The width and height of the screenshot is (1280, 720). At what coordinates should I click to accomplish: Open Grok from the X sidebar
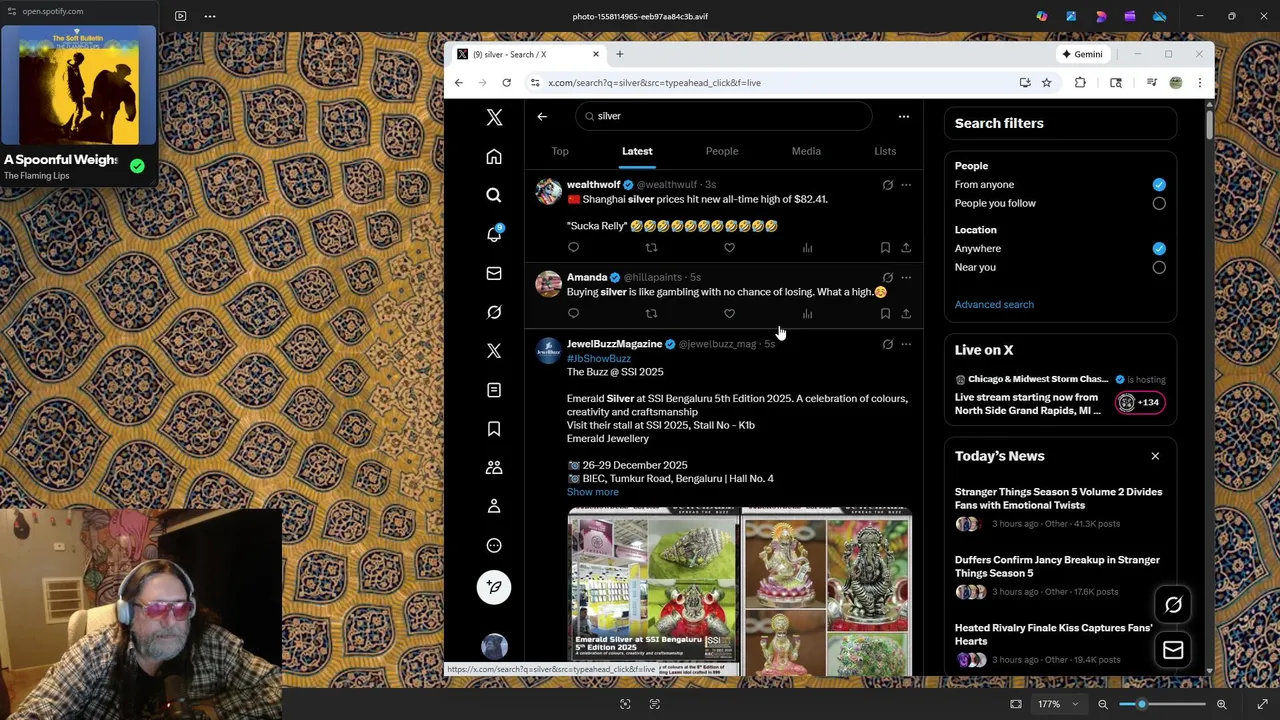pyautogui.click(x=494, y=312)
